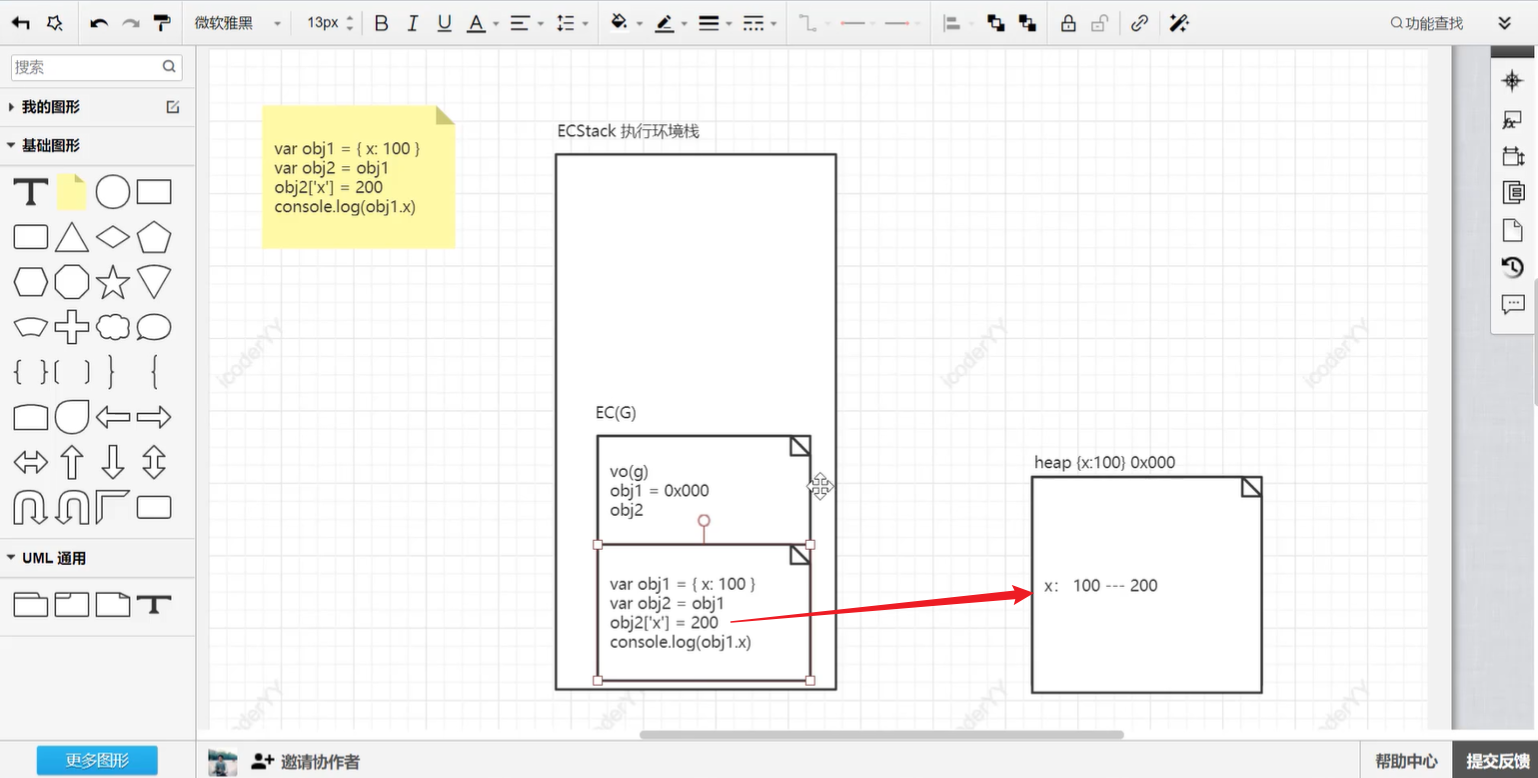Open the history clock icon in right panel
The height and width of the screenshot is (778, 1538).
click(x=1512, y=267)
